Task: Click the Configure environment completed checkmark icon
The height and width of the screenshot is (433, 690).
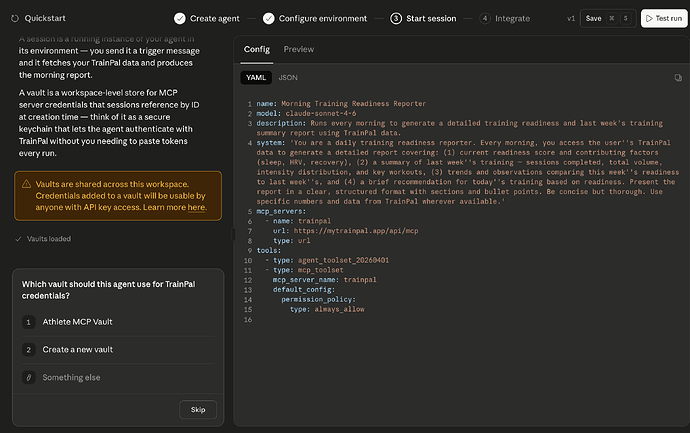Action: point(268,18)
